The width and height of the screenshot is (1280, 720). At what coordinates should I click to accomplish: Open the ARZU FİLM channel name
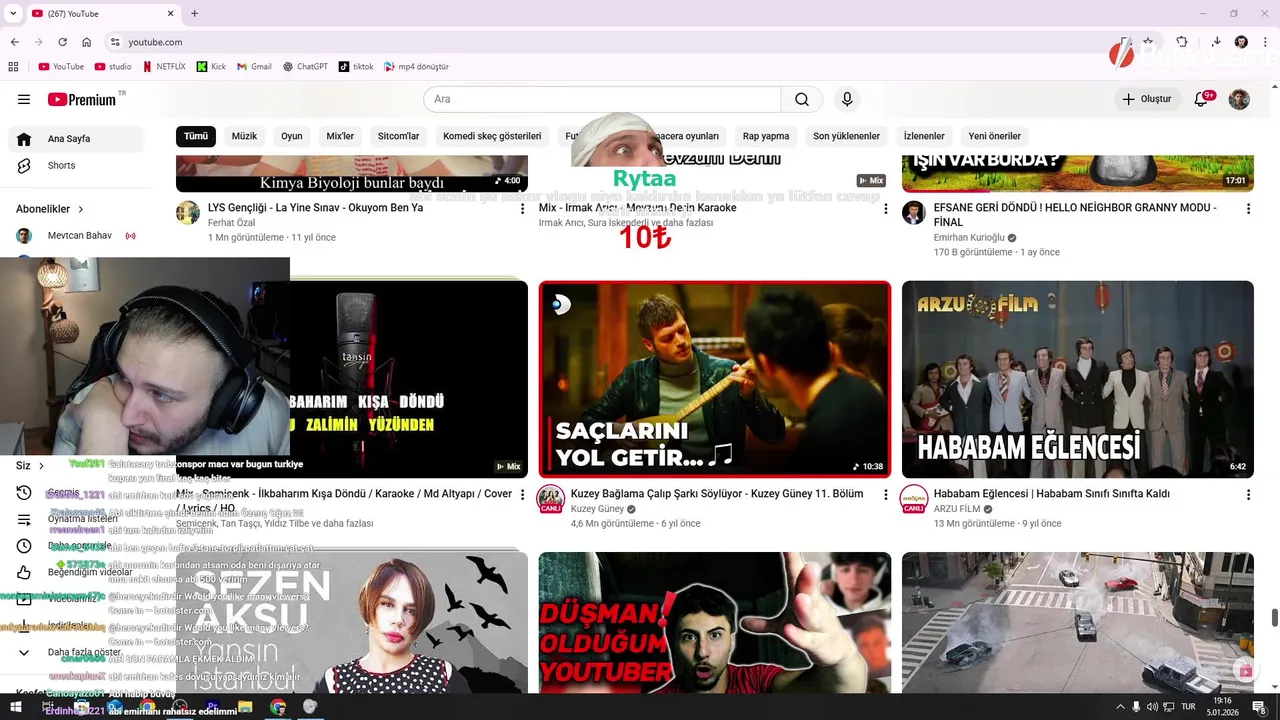pyautogui.click(x=957, y=509)
